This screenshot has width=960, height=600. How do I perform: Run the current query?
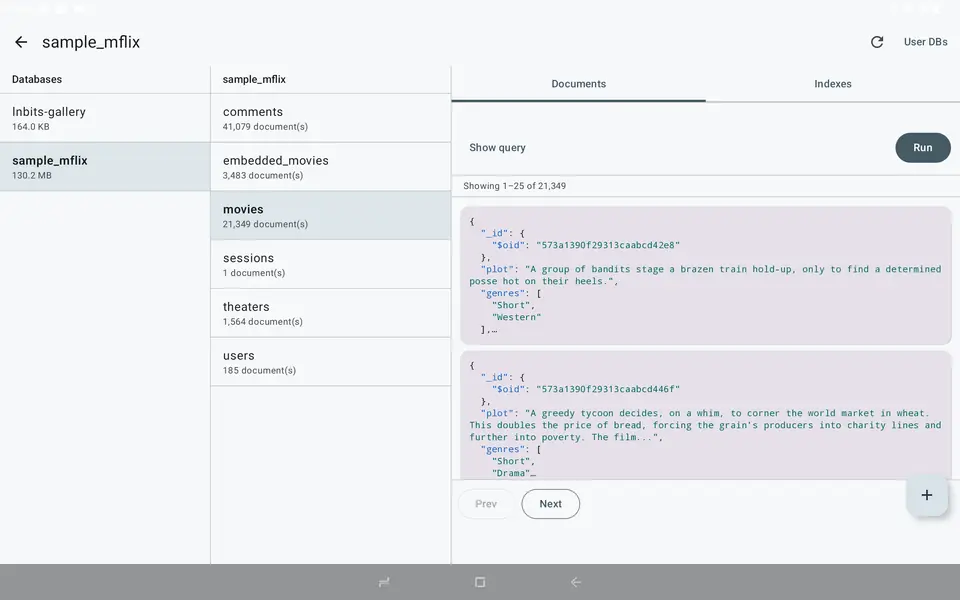coord(923,148)
